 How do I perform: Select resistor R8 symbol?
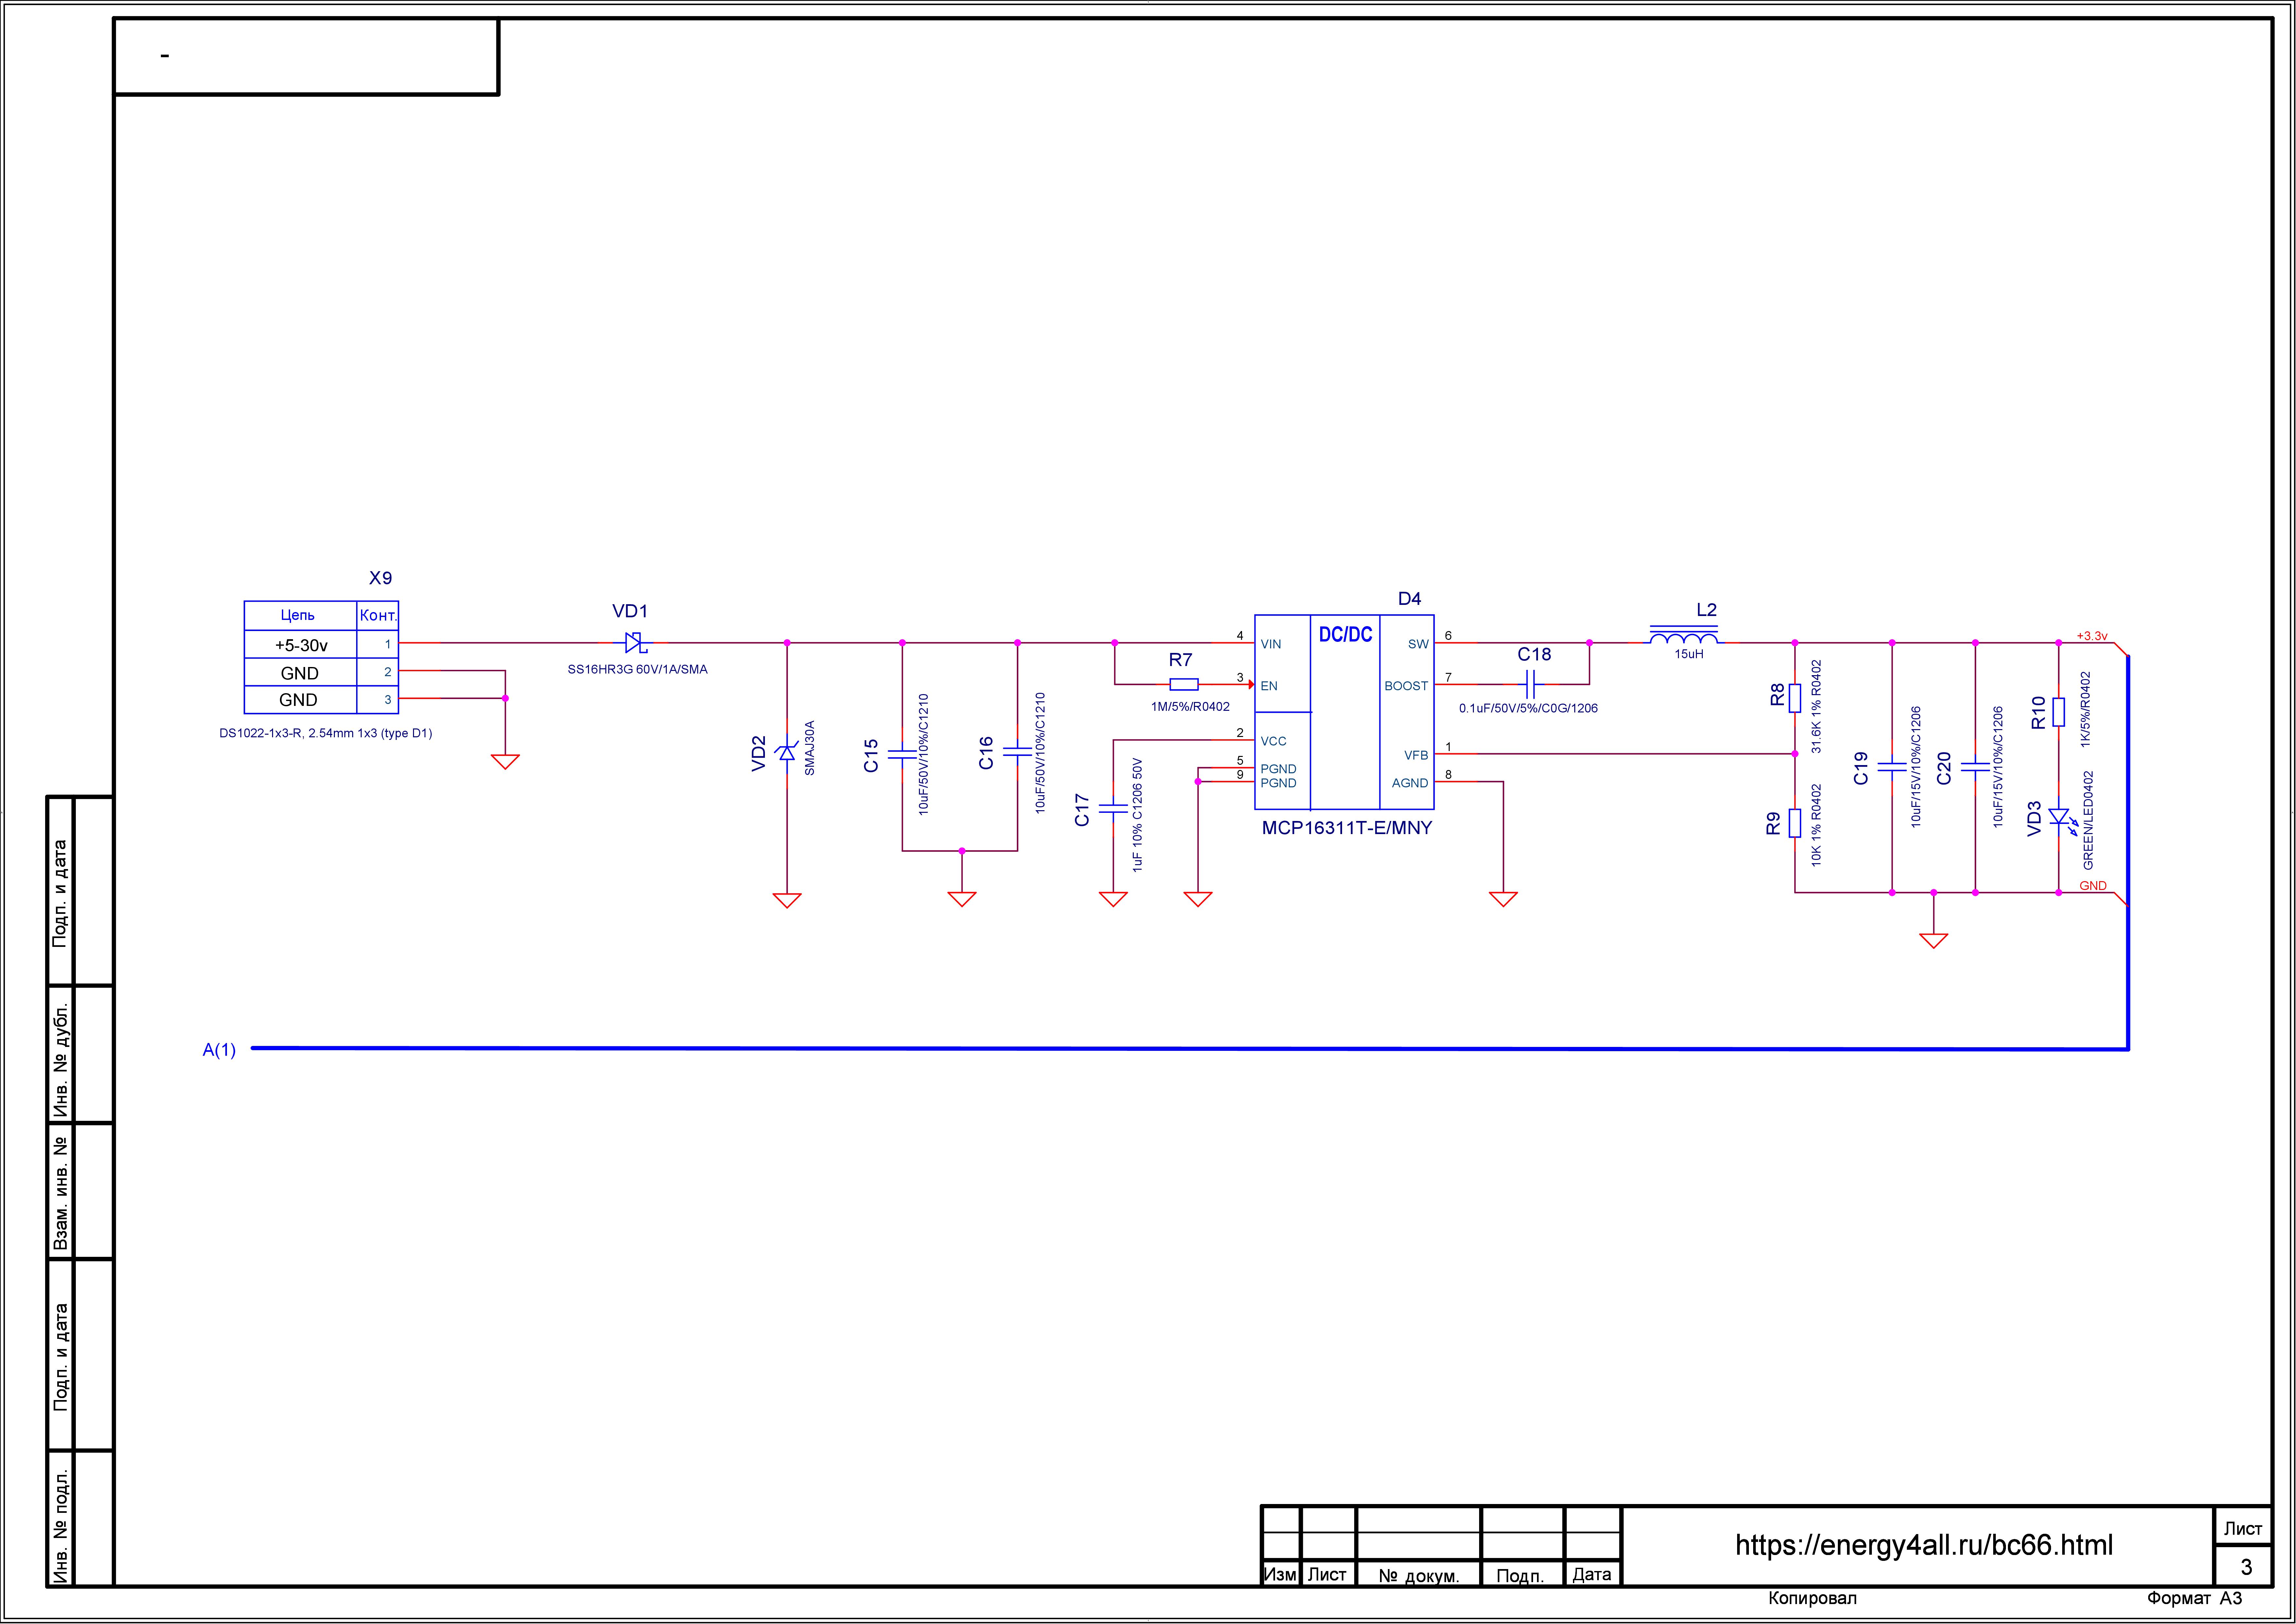(1795, 698)
